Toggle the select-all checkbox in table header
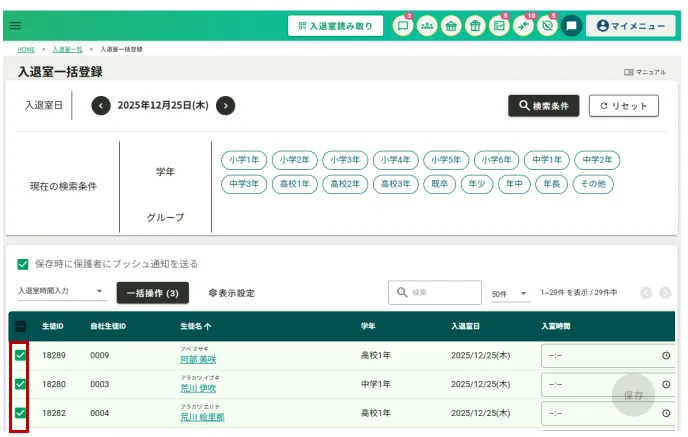Screen dimensions: 688x437 [20, 326]
